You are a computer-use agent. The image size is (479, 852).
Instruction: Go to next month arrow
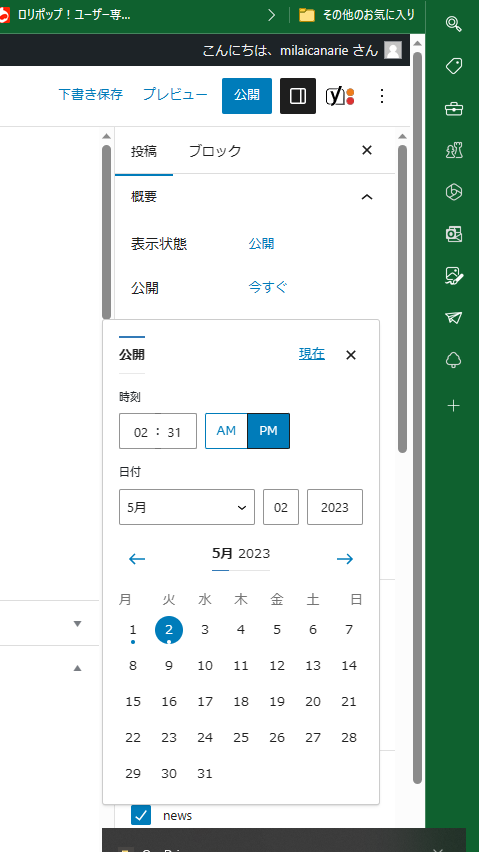click(x=345, y=559)
